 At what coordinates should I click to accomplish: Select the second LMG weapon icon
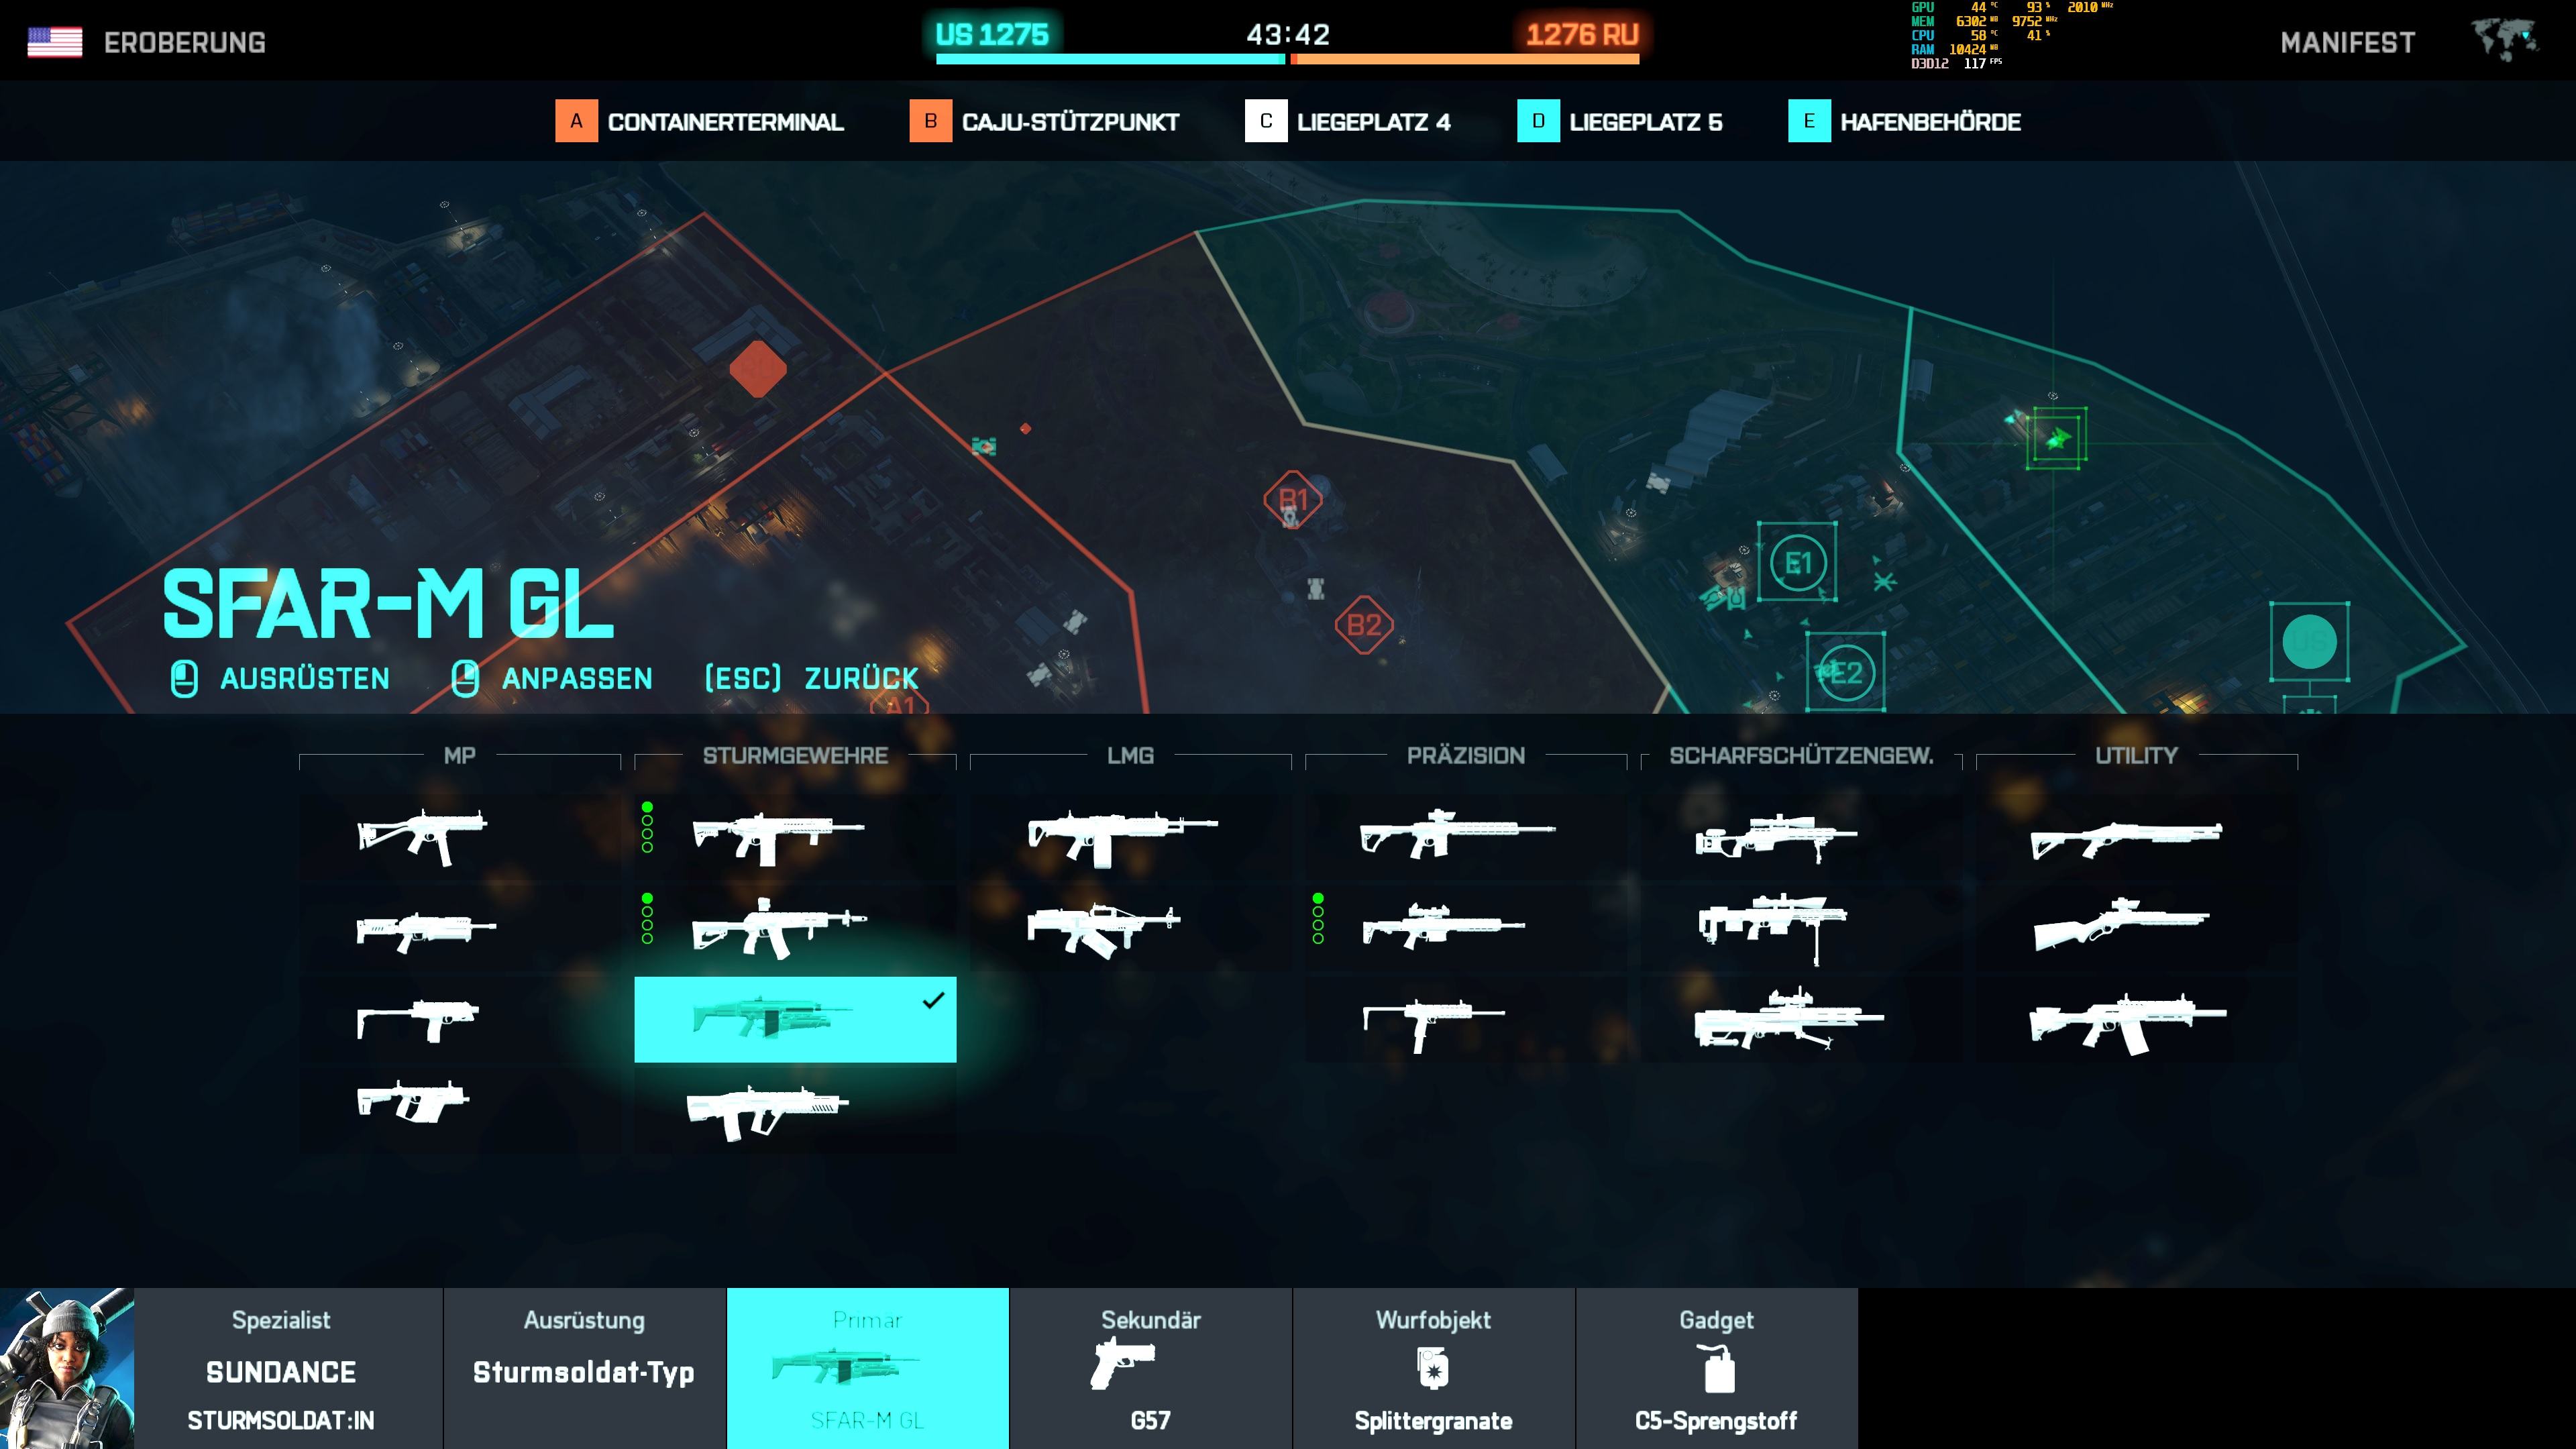(x=1104, y=928)
